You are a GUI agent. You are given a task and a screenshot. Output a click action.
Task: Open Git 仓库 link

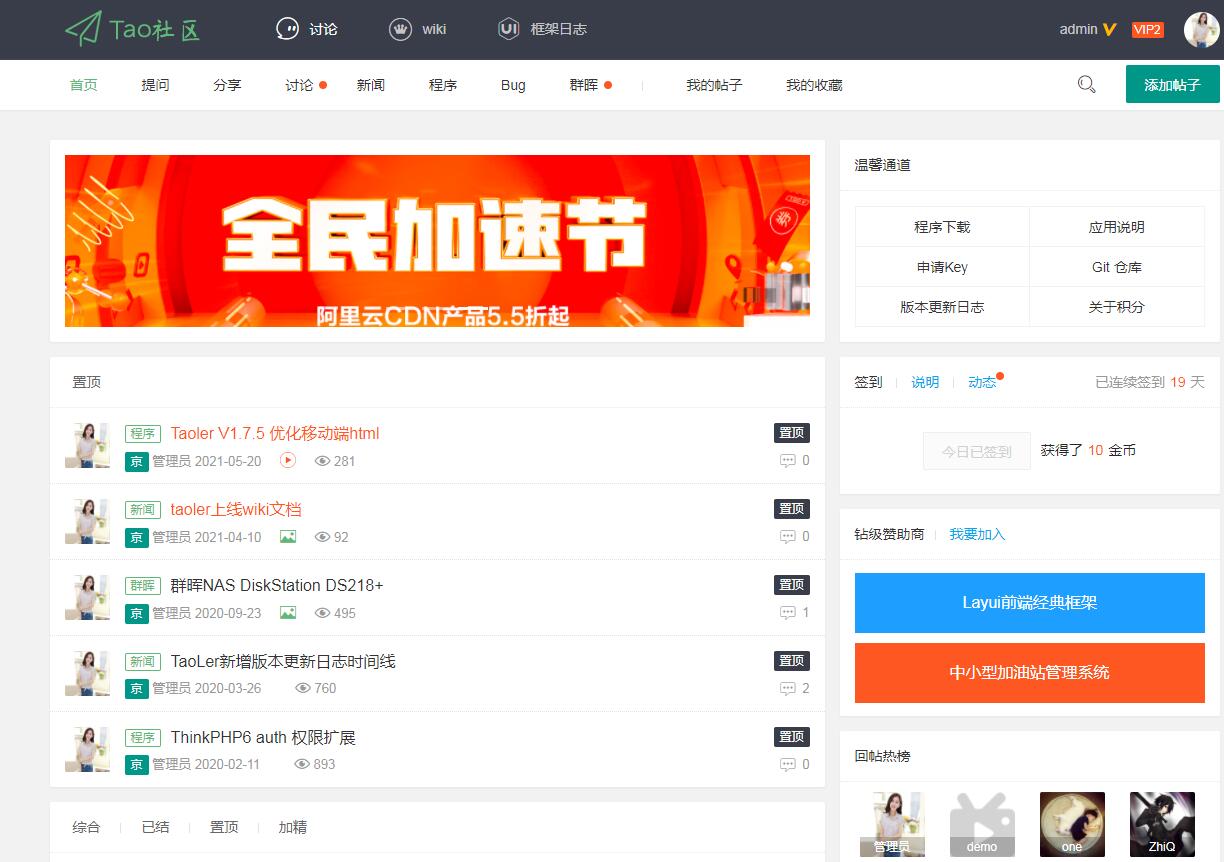click(x=1117, y=267)
